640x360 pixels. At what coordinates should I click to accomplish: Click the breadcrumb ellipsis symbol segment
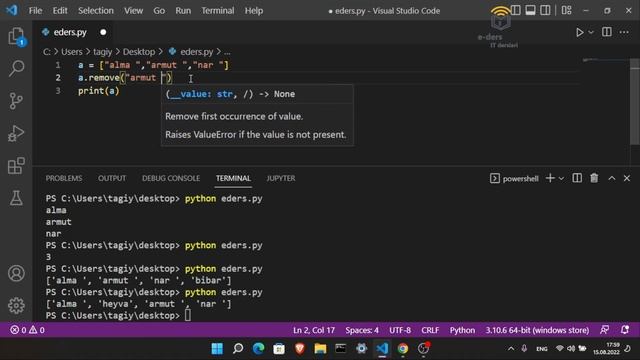tap(227, 52)
